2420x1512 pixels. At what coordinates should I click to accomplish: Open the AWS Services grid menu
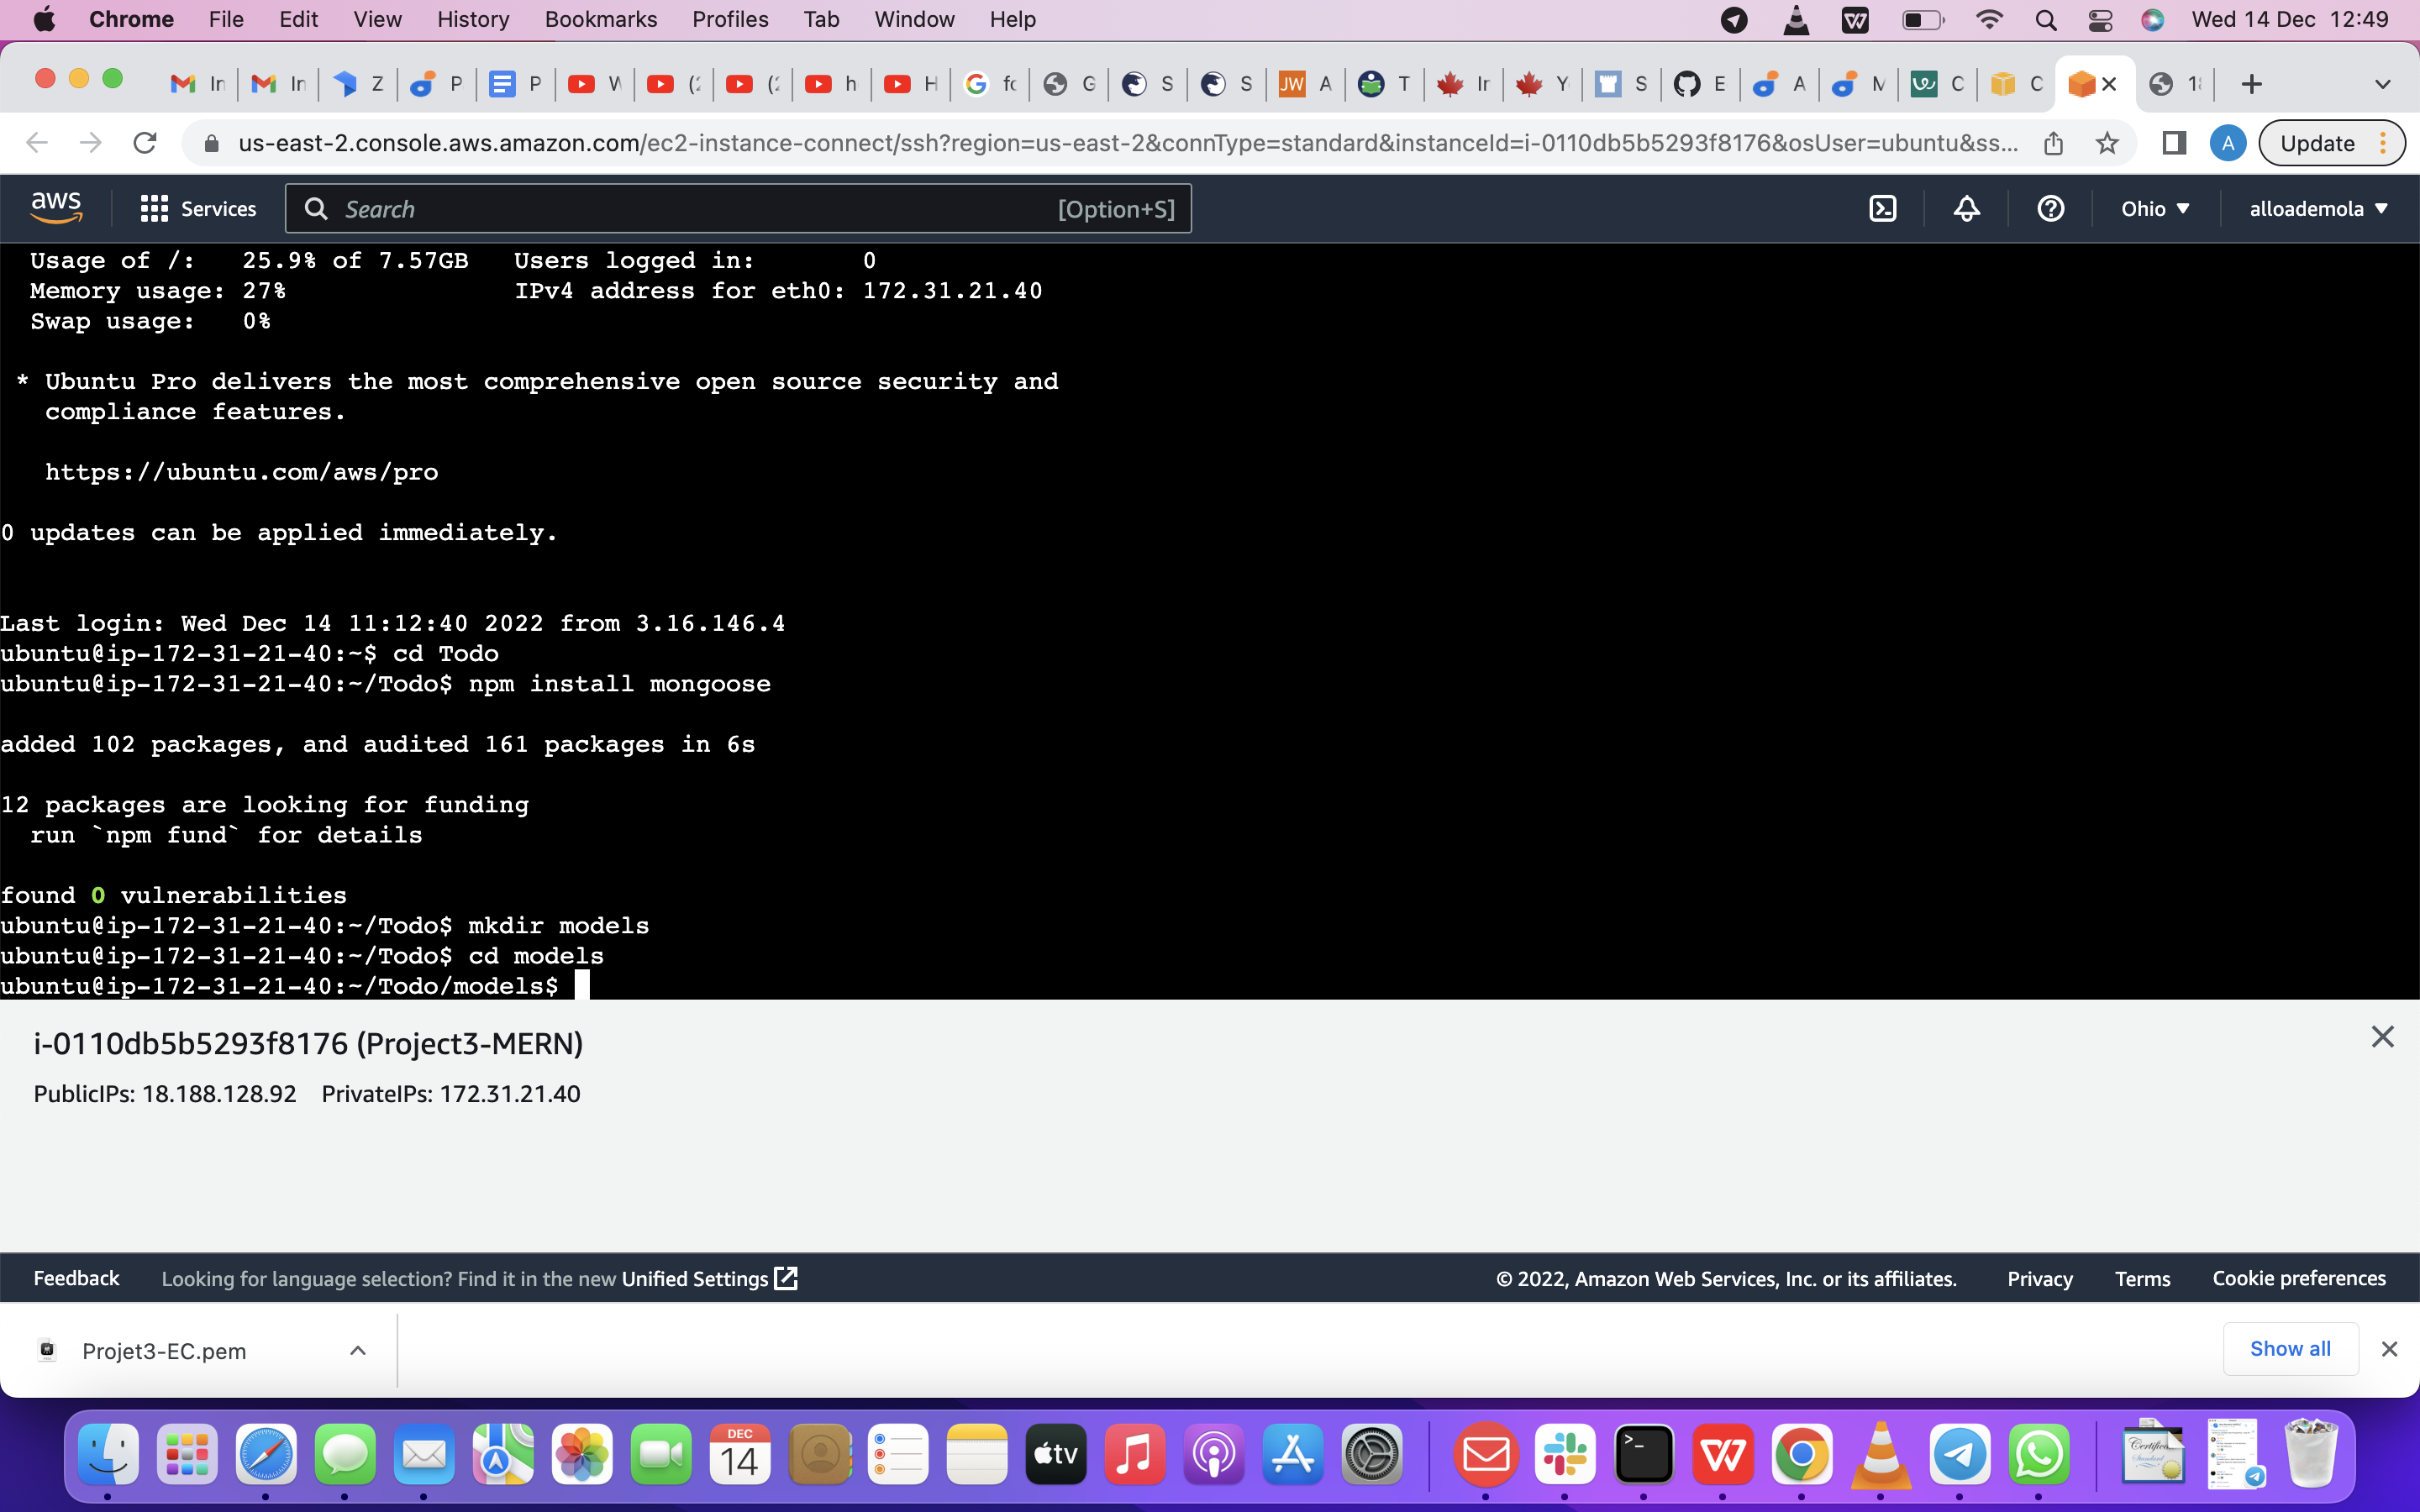(153, 208)
